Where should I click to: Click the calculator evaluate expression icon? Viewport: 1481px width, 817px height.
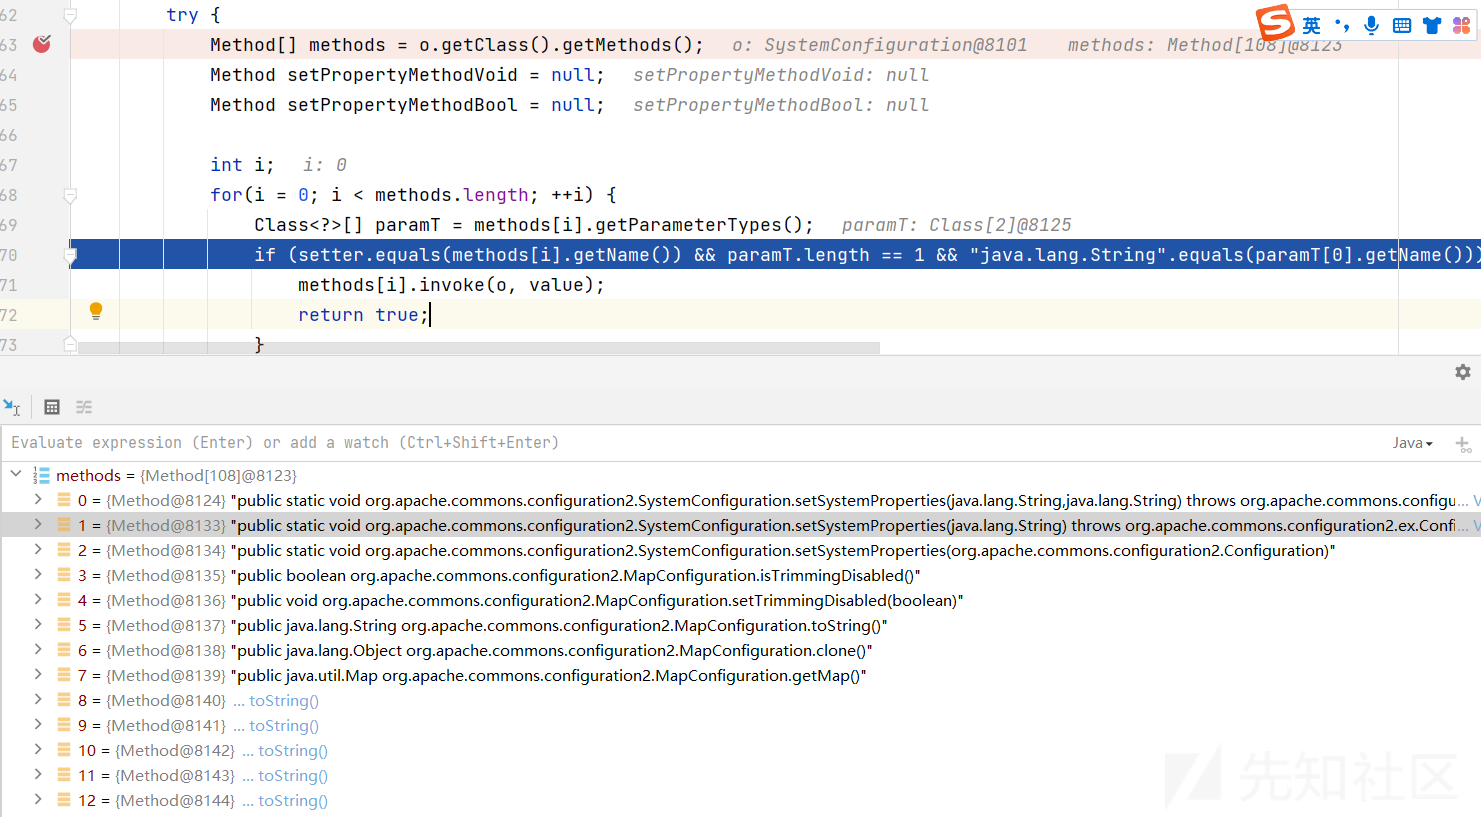[52, 407]
